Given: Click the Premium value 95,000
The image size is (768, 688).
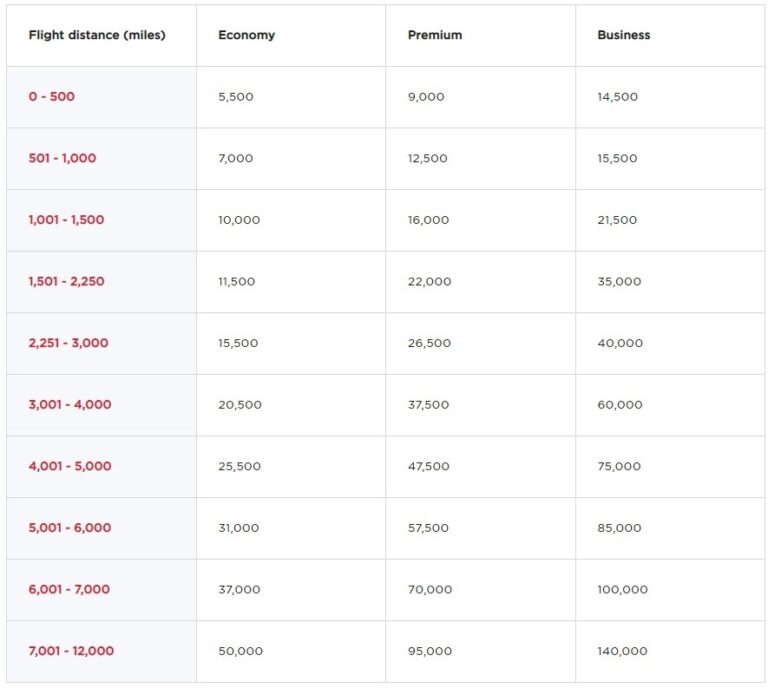Looking at the screenshot, I should [x=430, y=651].
